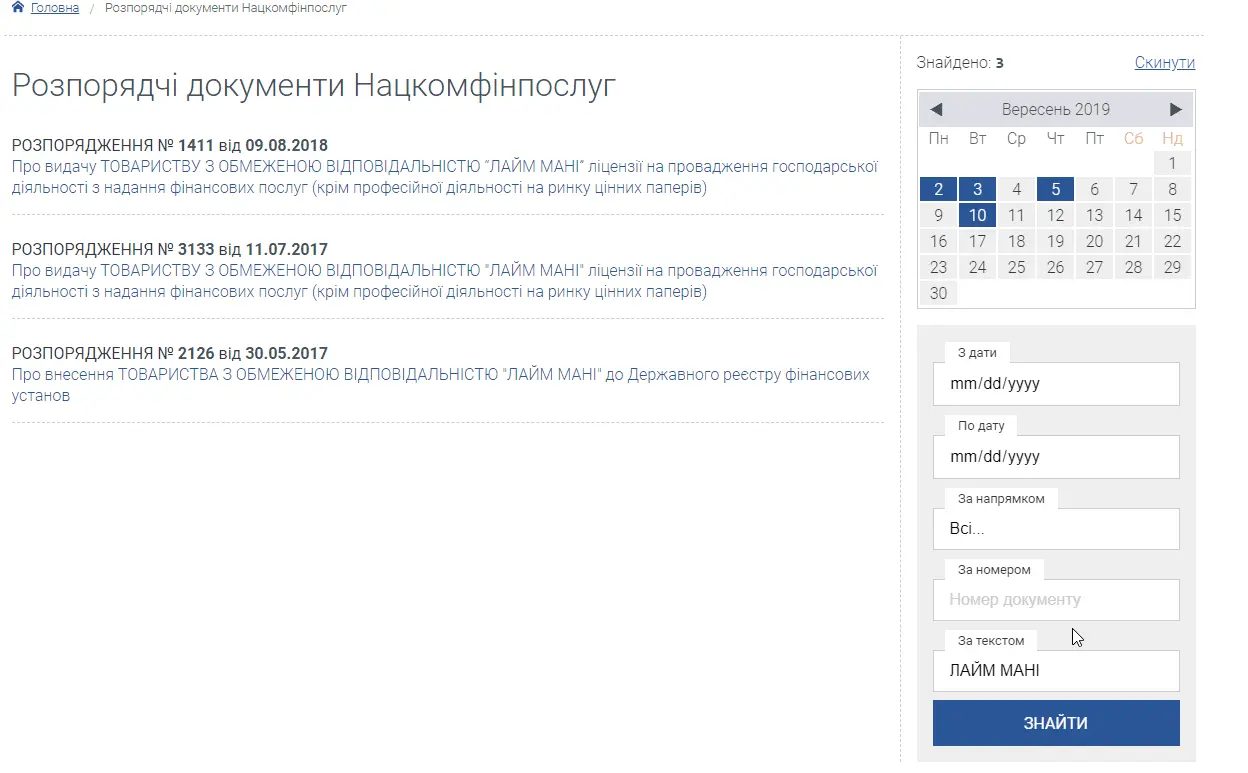Select highlighted date 5 in calendar
Image resolution: width=1248 pixels, height=773 pixels.
tap(1055, 188)
